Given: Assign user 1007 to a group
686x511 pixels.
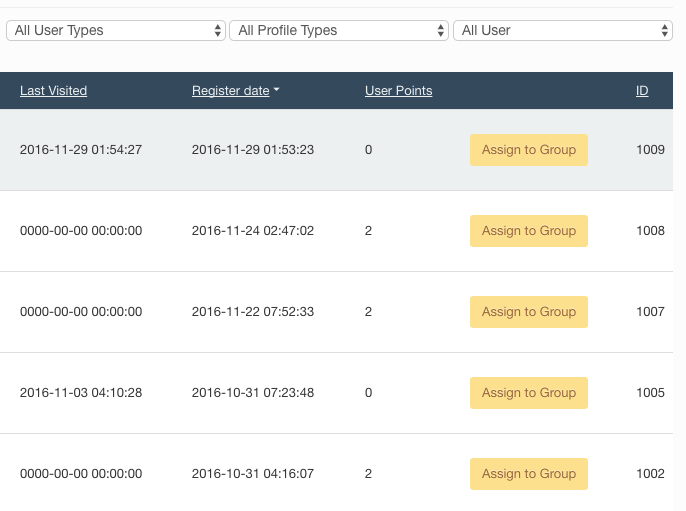Looking at the screenshot, I should click(528, 312).
